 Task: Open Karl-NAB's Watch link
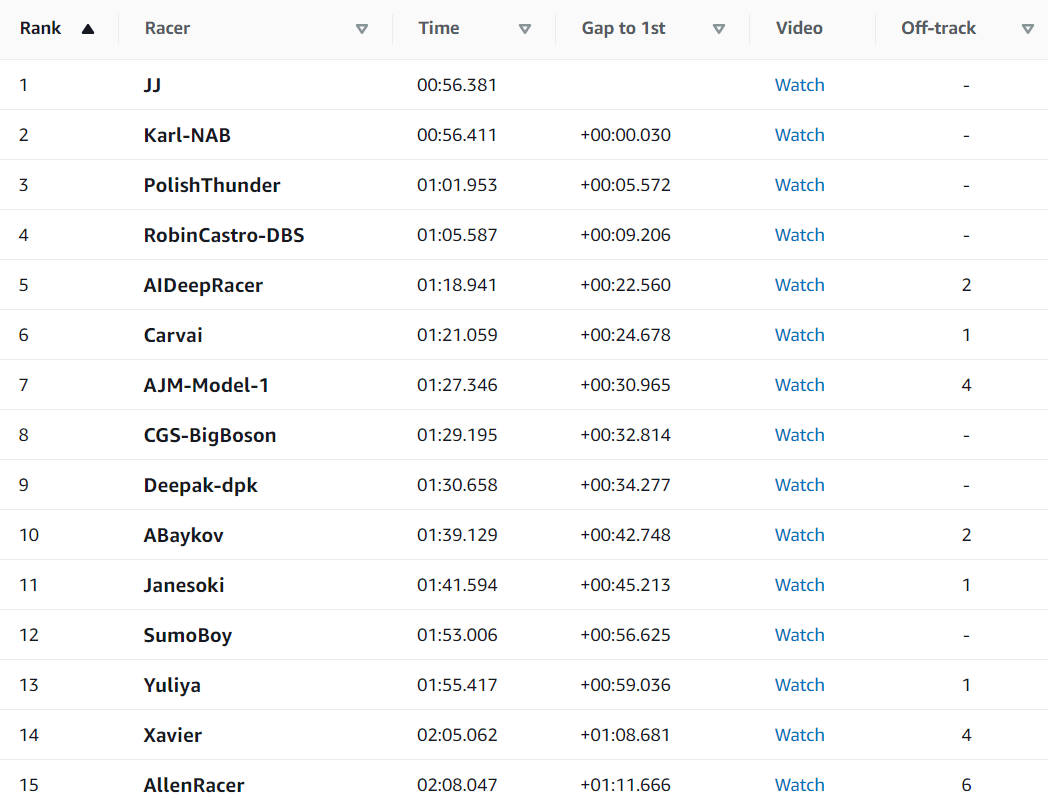pos(799,135)
